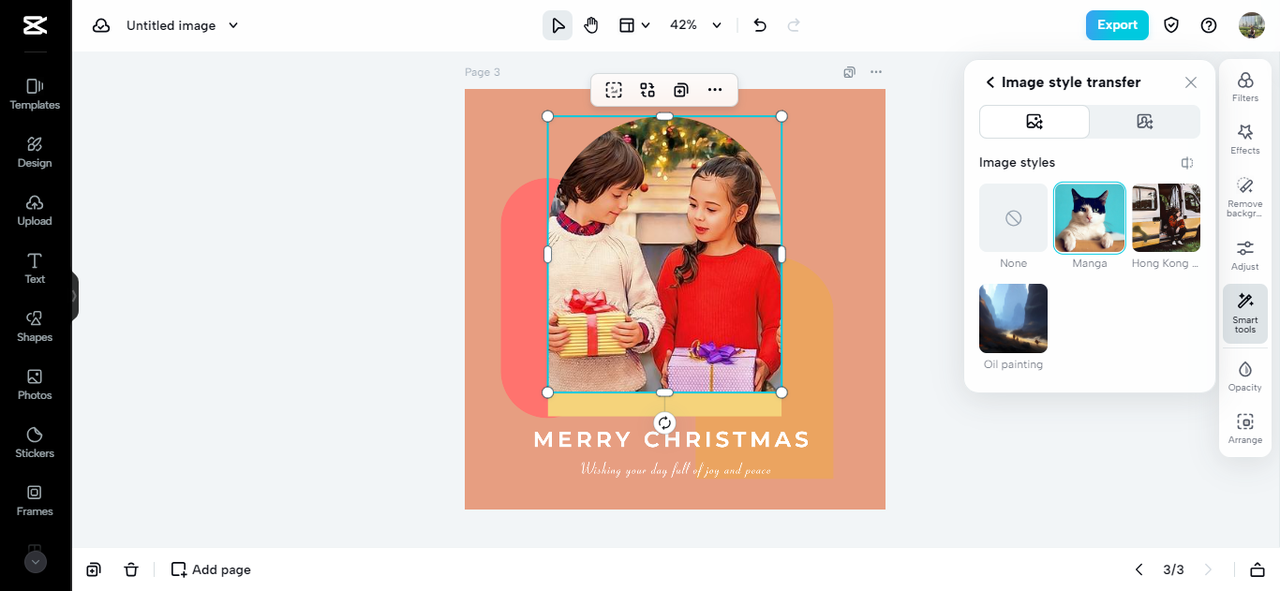Open the Adjust tool
The width and height of the screenshot is (1280, 591).
(x=1245, y=255)
